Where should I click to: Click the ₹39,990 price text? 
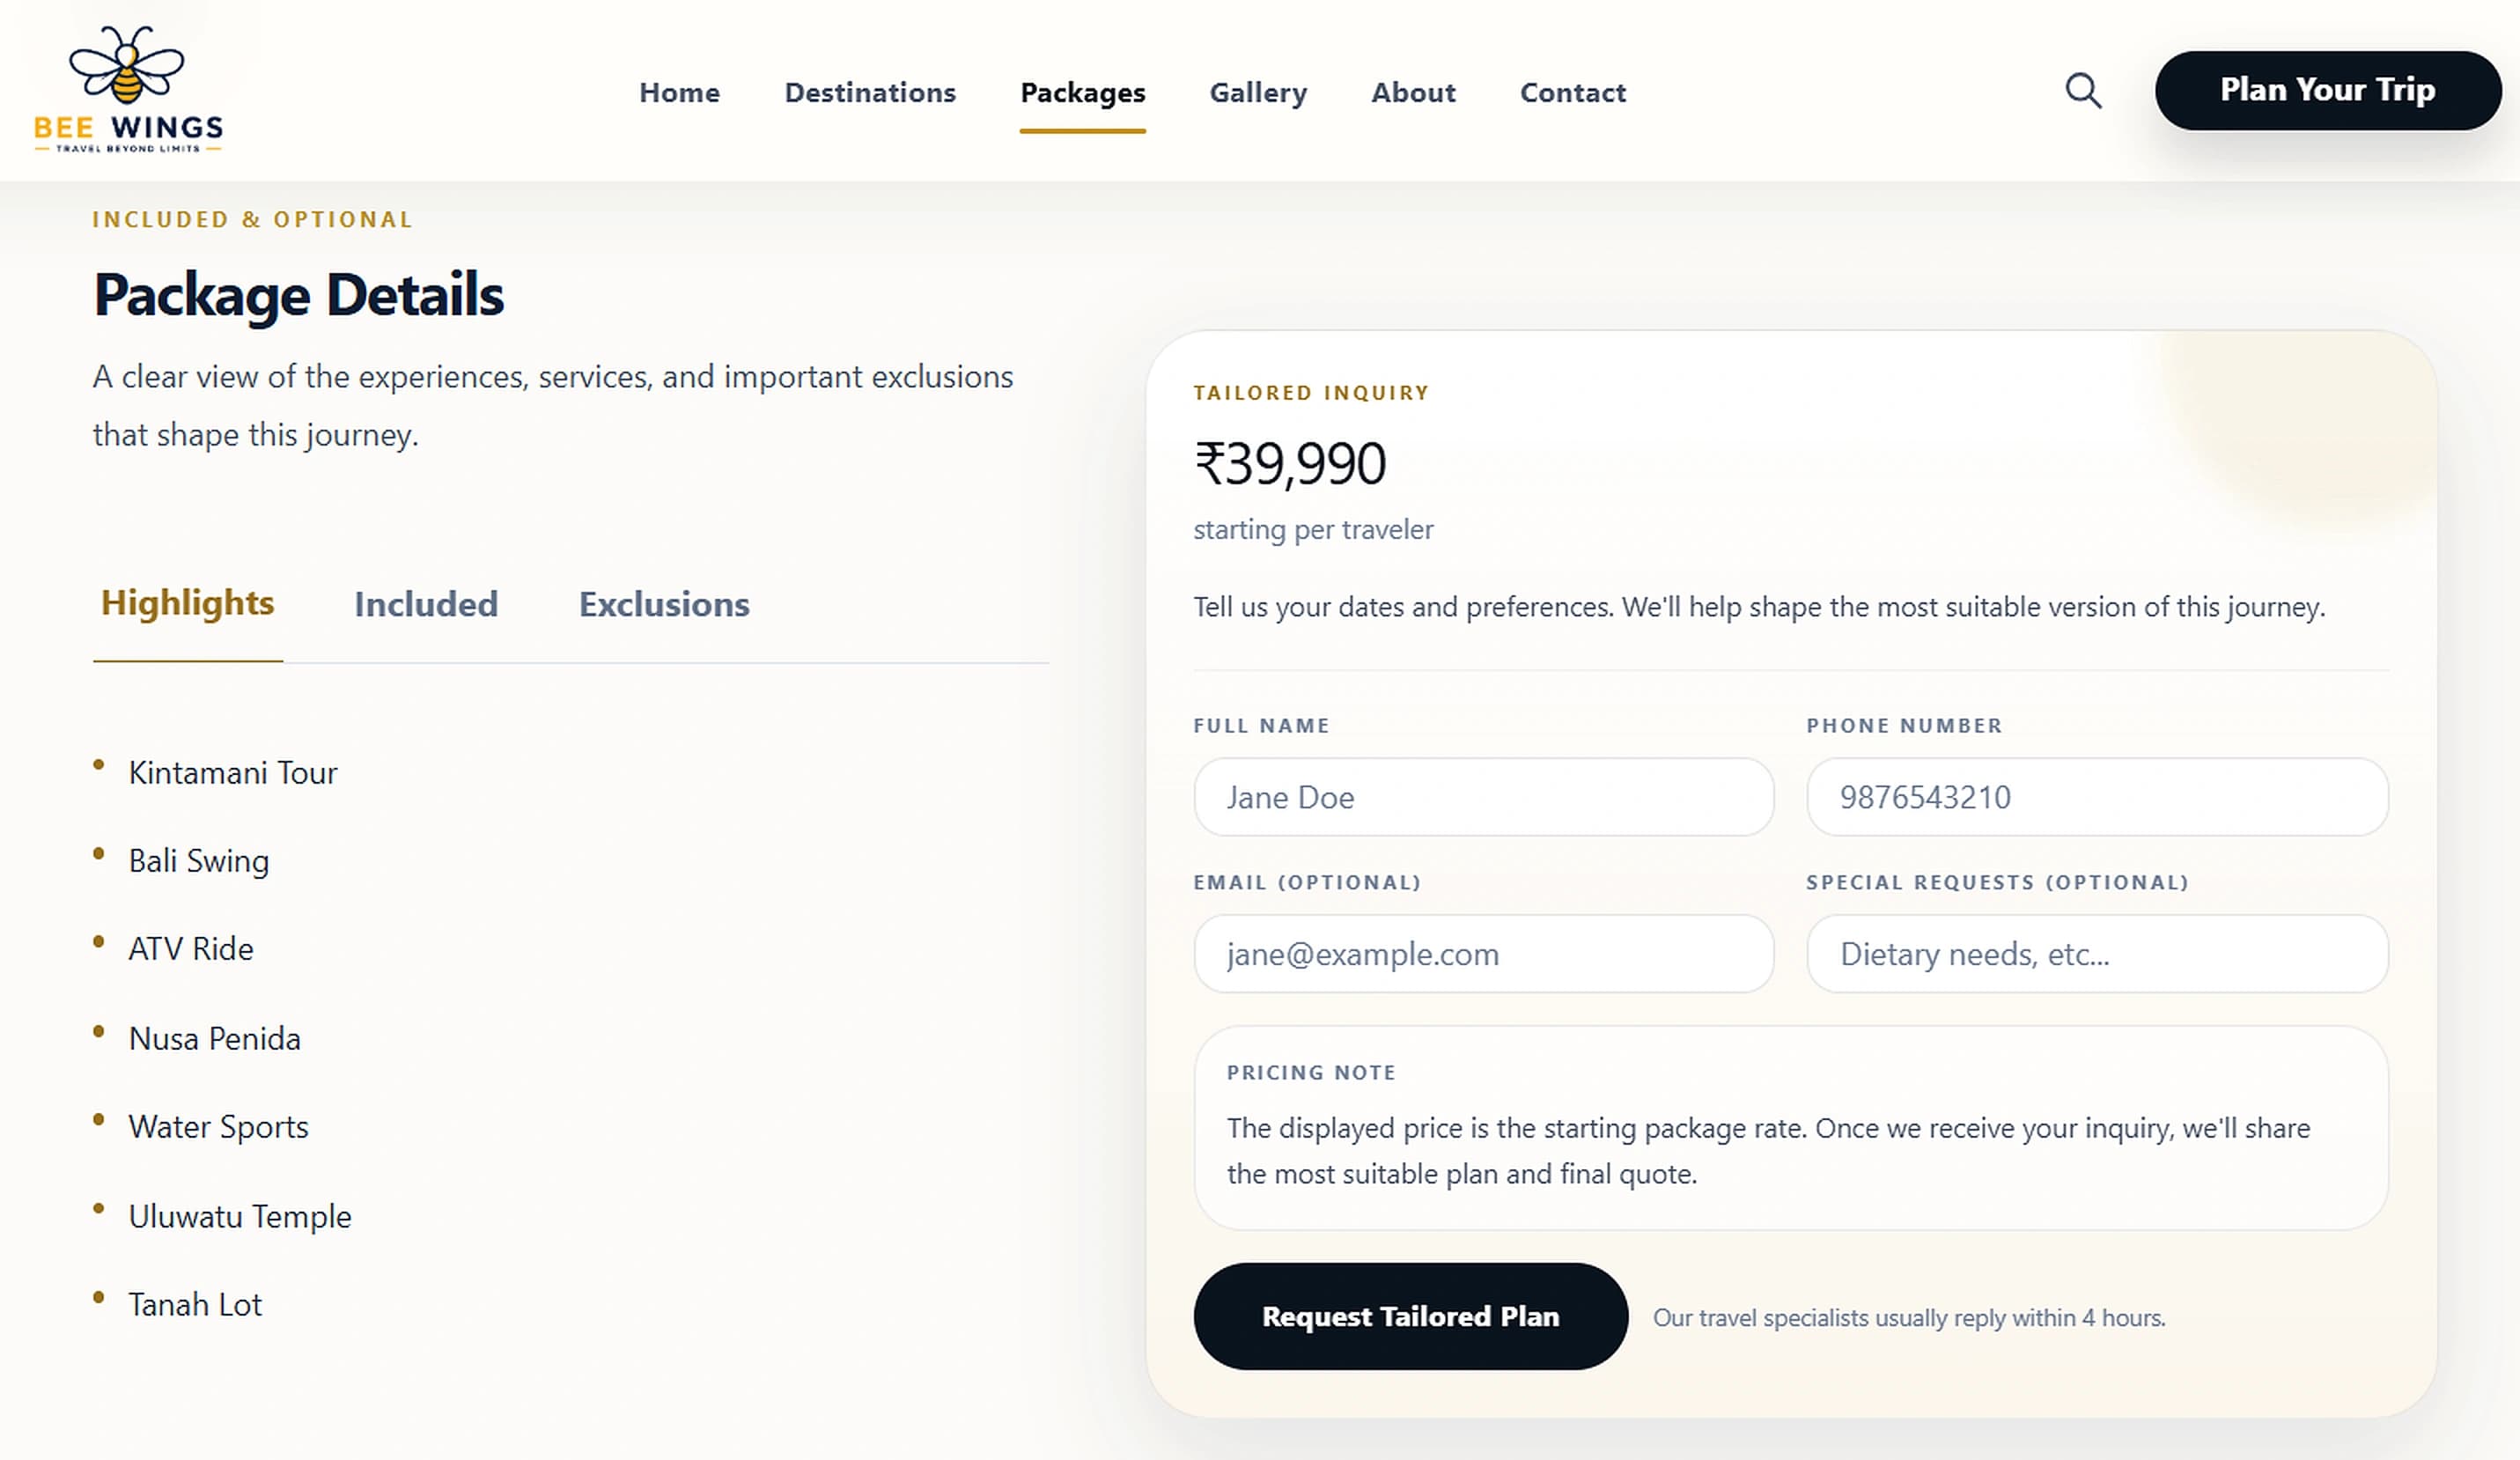(1290, 464)
